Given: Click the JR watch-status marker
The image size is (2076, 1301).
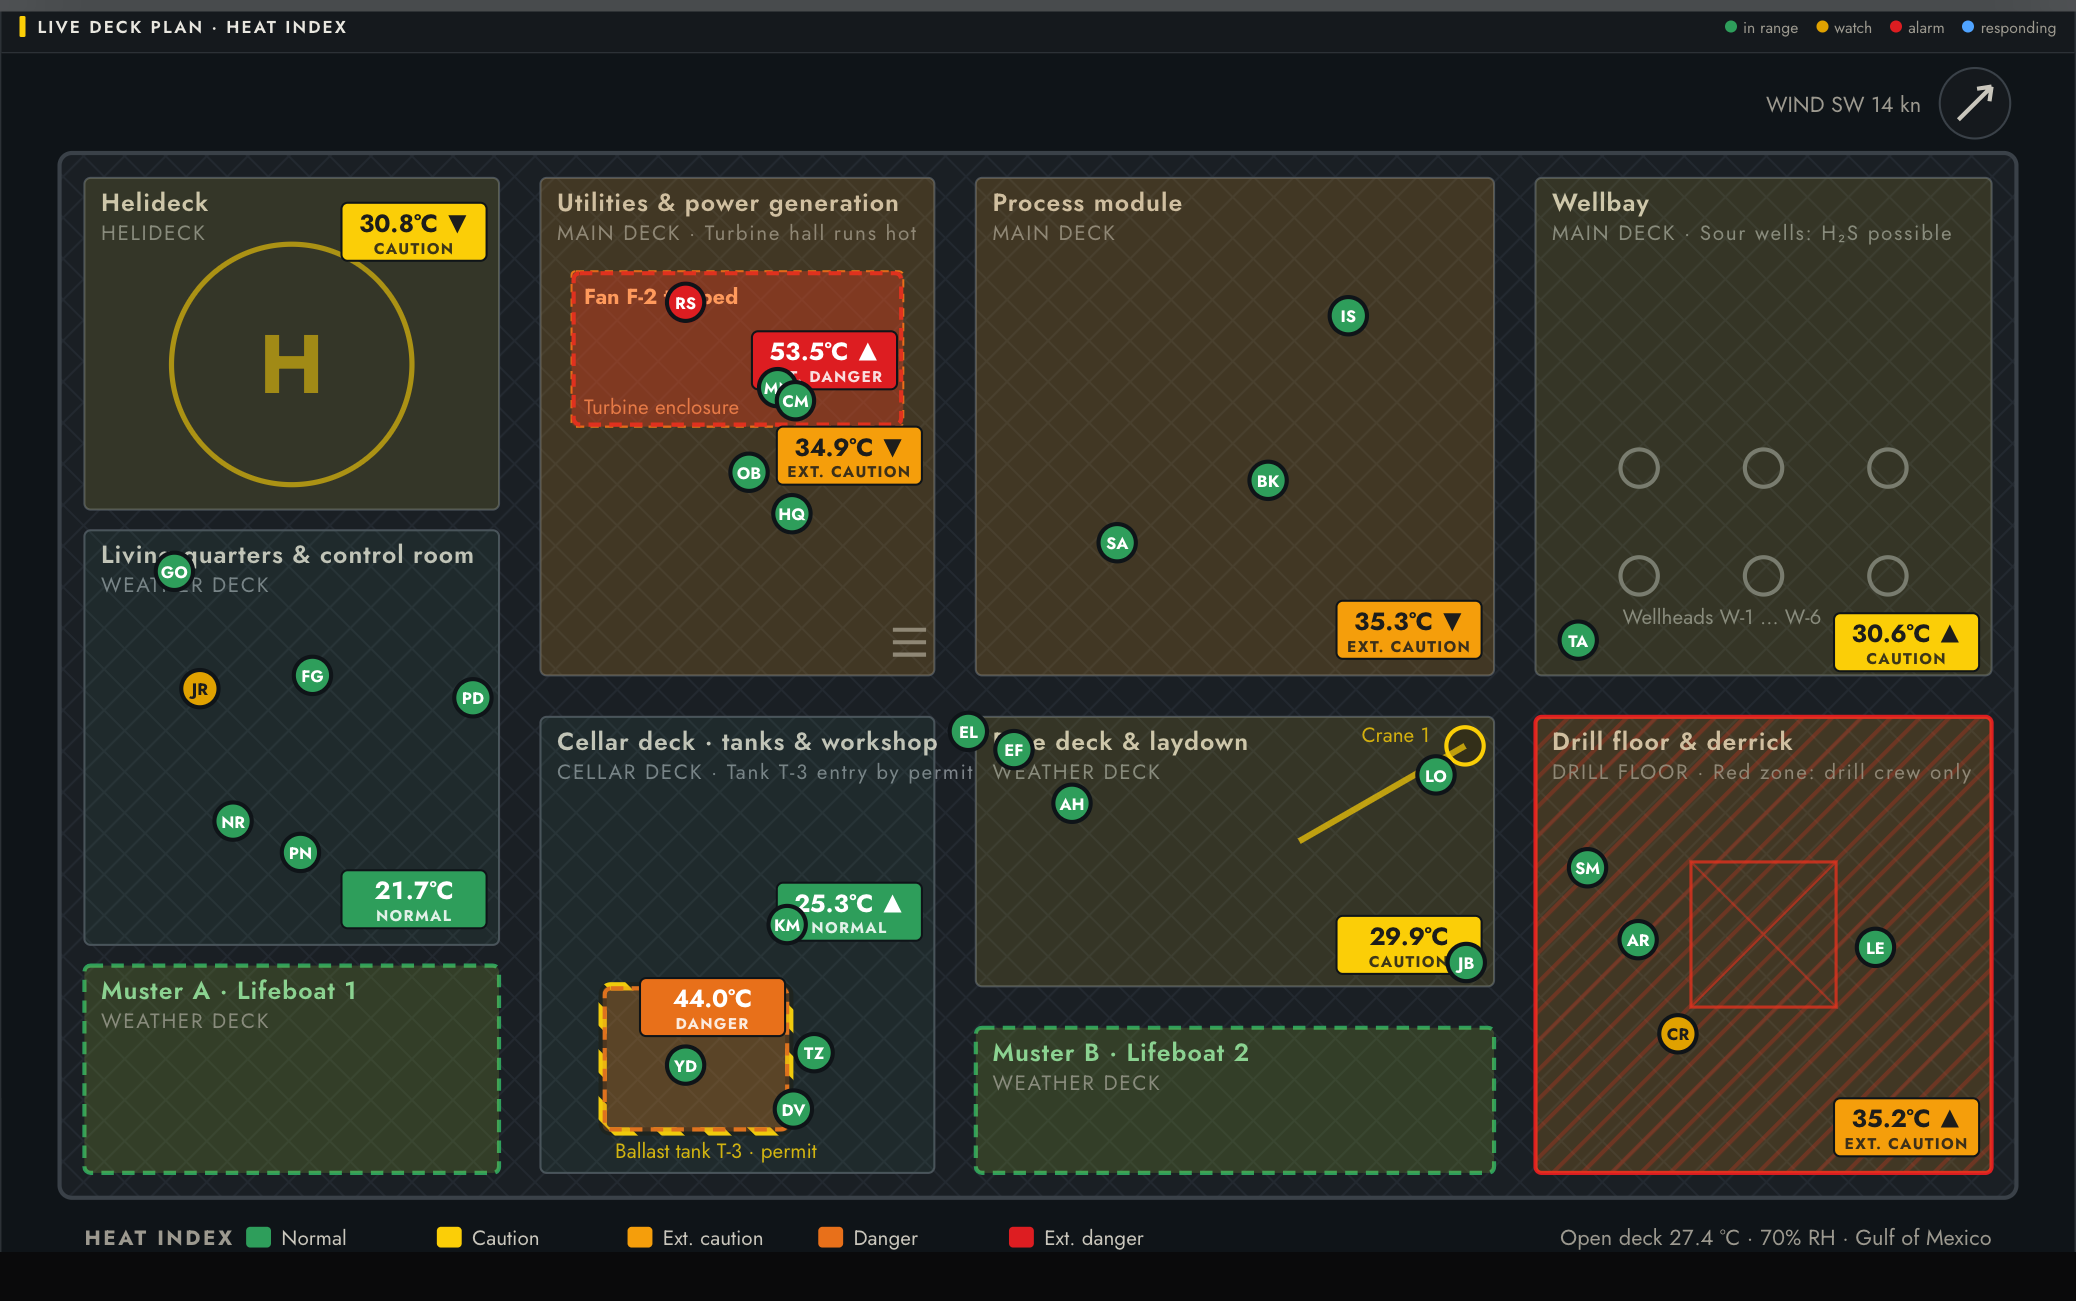Looking at the screenshot, I should click(x=200, y=689).
